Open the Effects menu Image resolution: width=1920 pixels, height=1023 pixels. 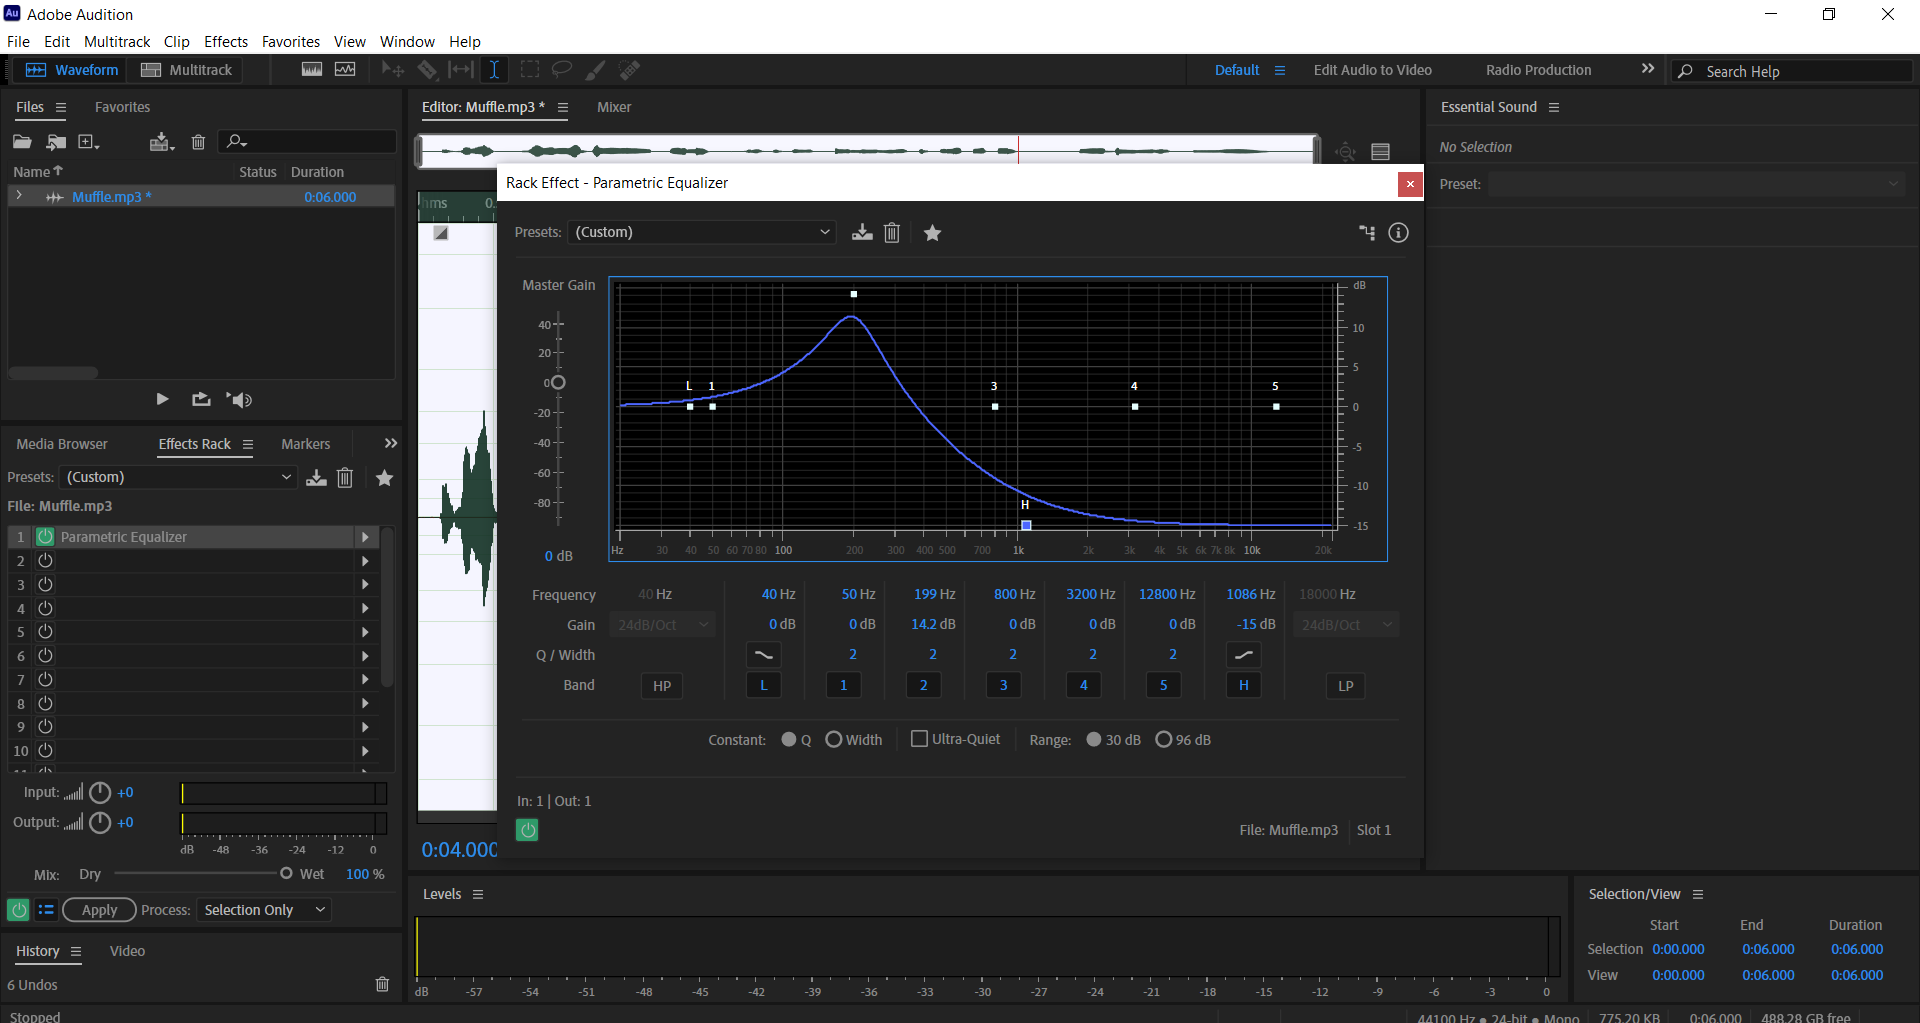coord(225,41)
